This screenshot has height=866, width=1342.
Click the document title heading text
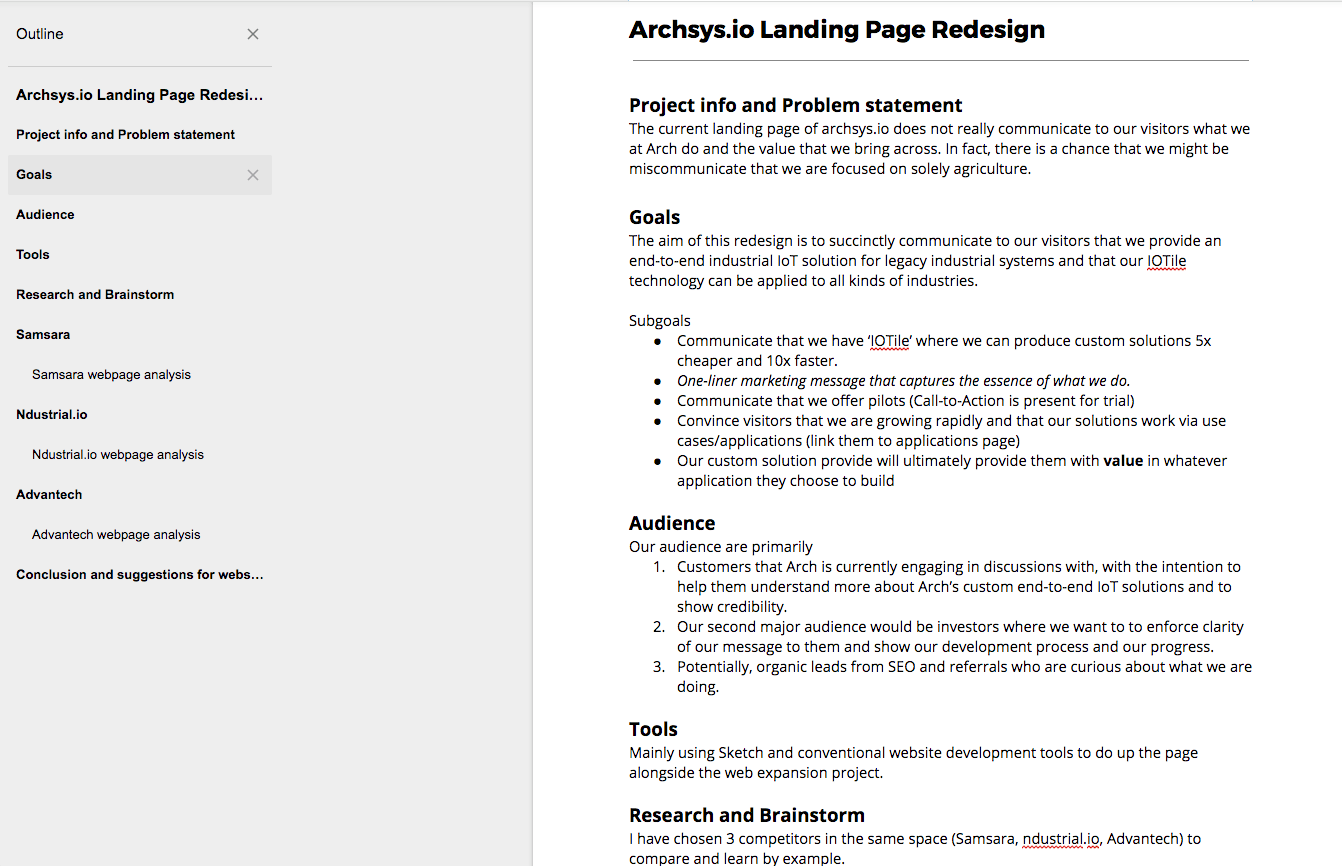[836, 30]
